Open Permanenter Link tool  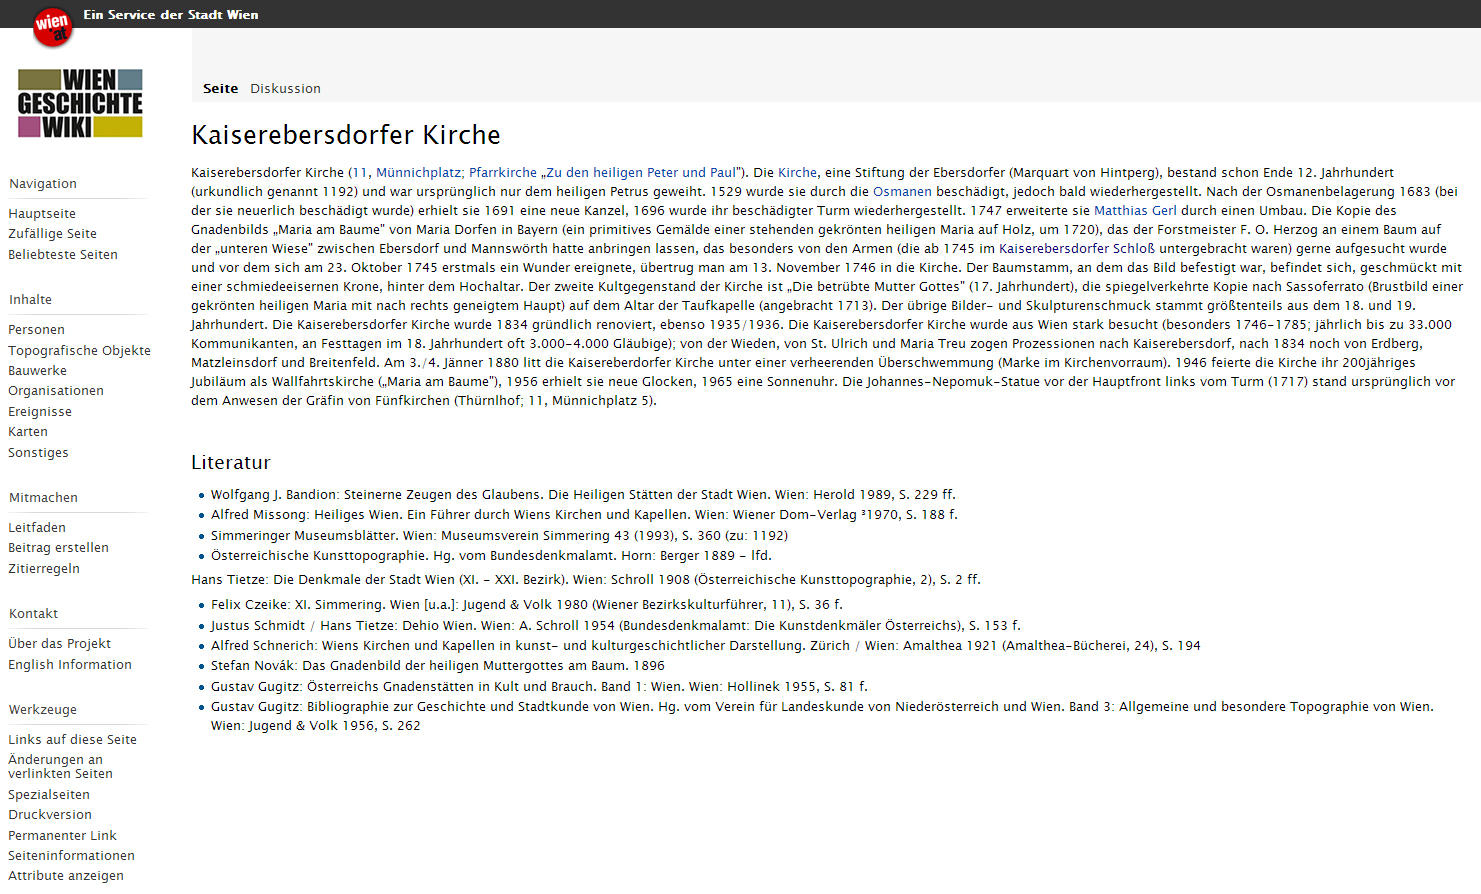pyautogui.click(x=62, y=836)
